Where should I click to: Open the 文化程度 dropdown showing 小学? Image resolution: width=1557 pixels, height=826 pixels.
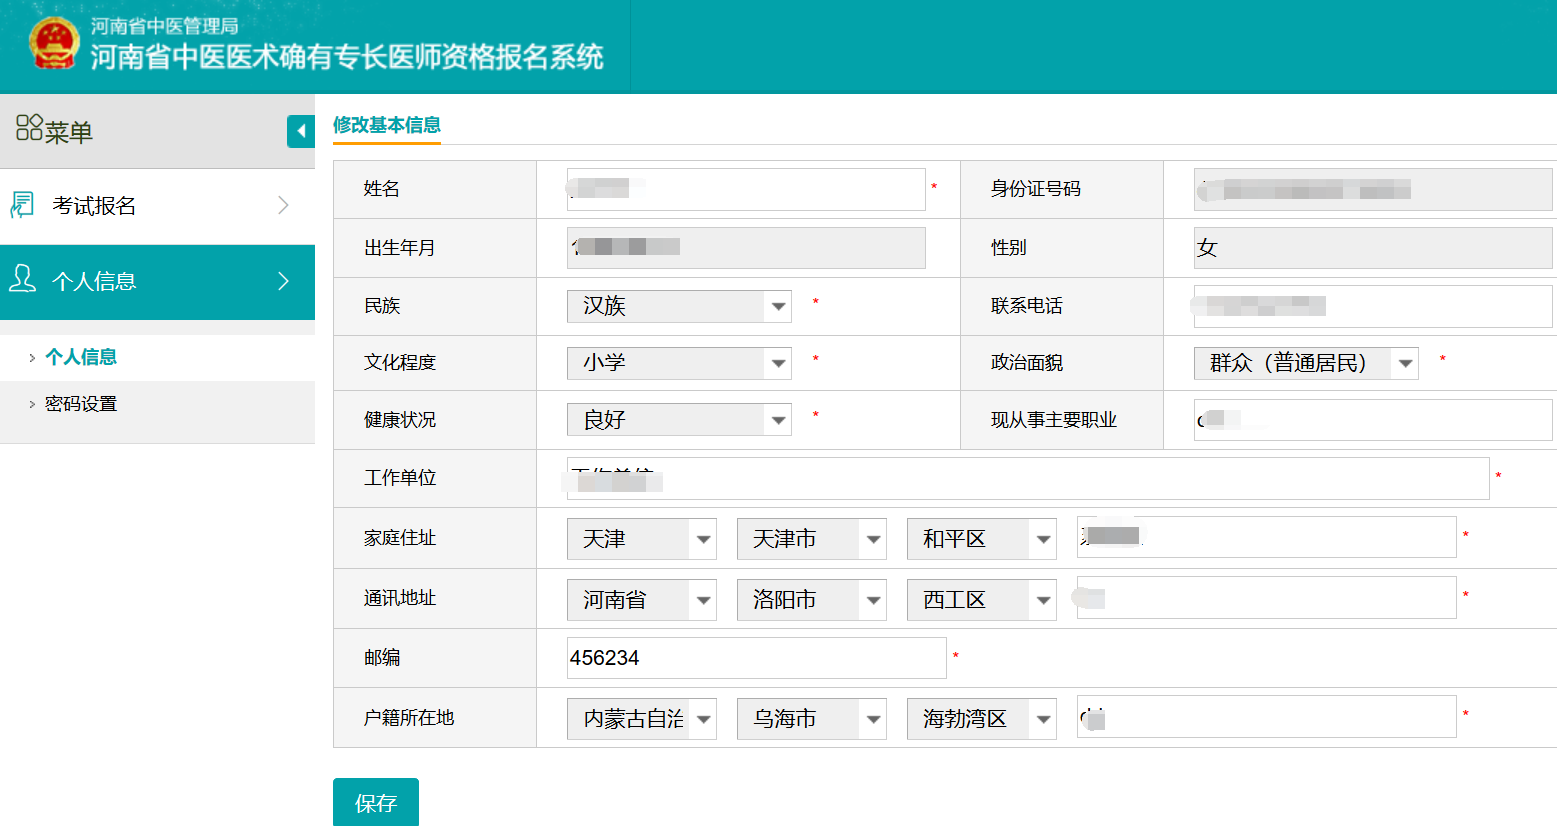click(x=679, y=363)
